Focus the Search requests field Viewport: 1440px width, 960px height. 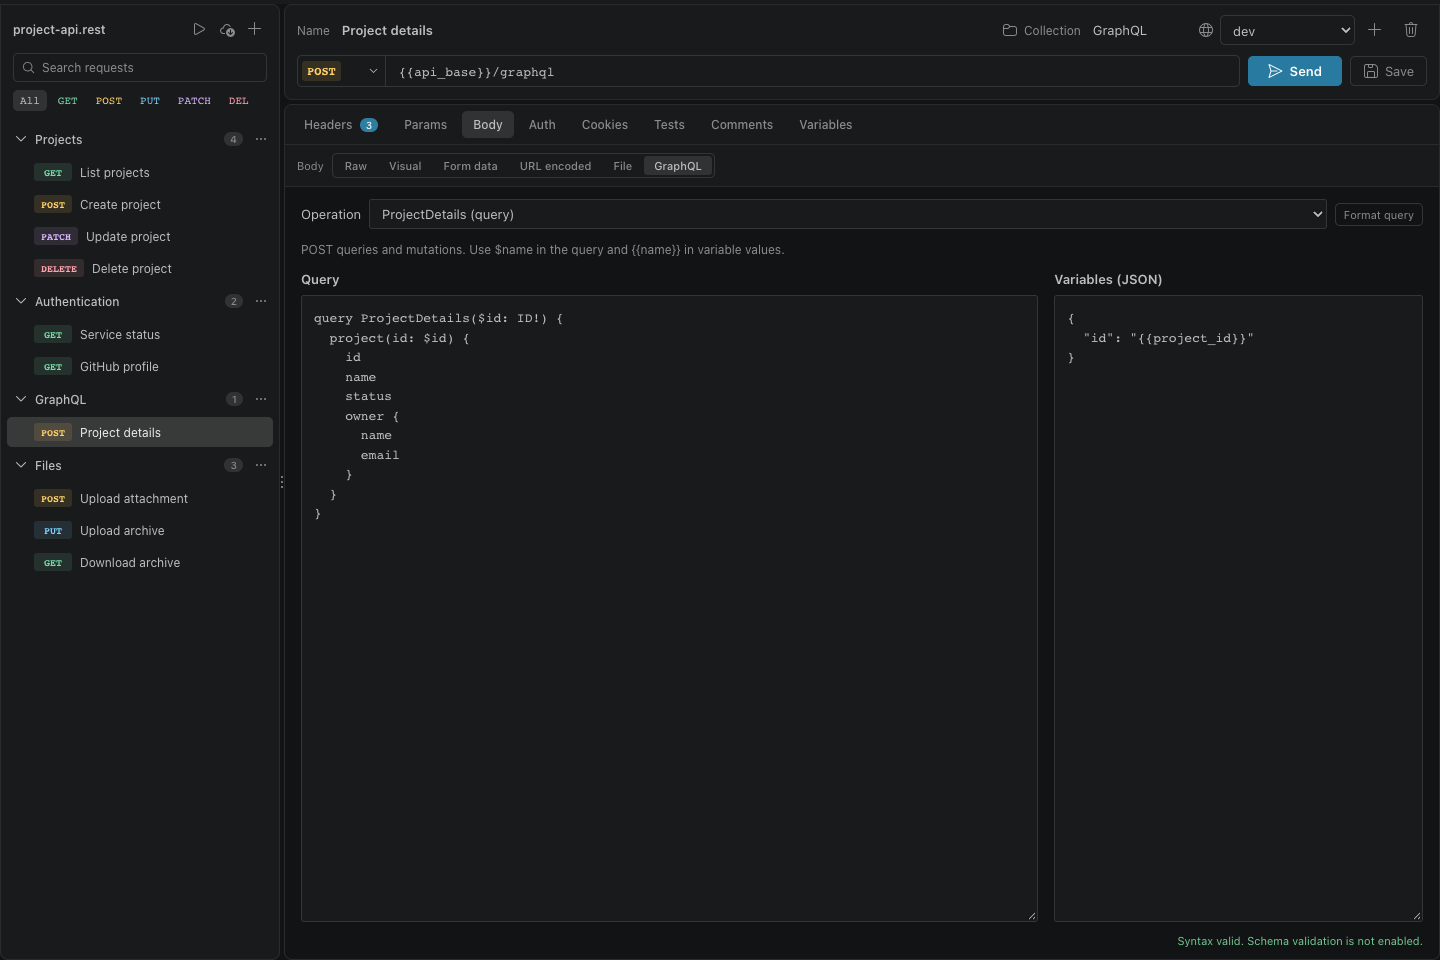(x=140, y=68)
